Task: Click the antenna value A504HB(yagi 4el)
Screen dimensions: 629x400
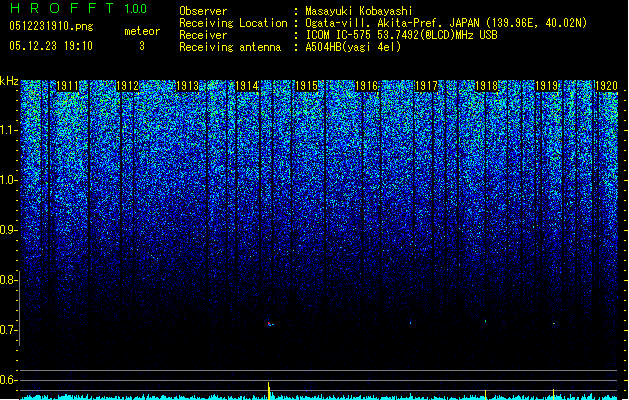Action: click(x=353, y=47)
